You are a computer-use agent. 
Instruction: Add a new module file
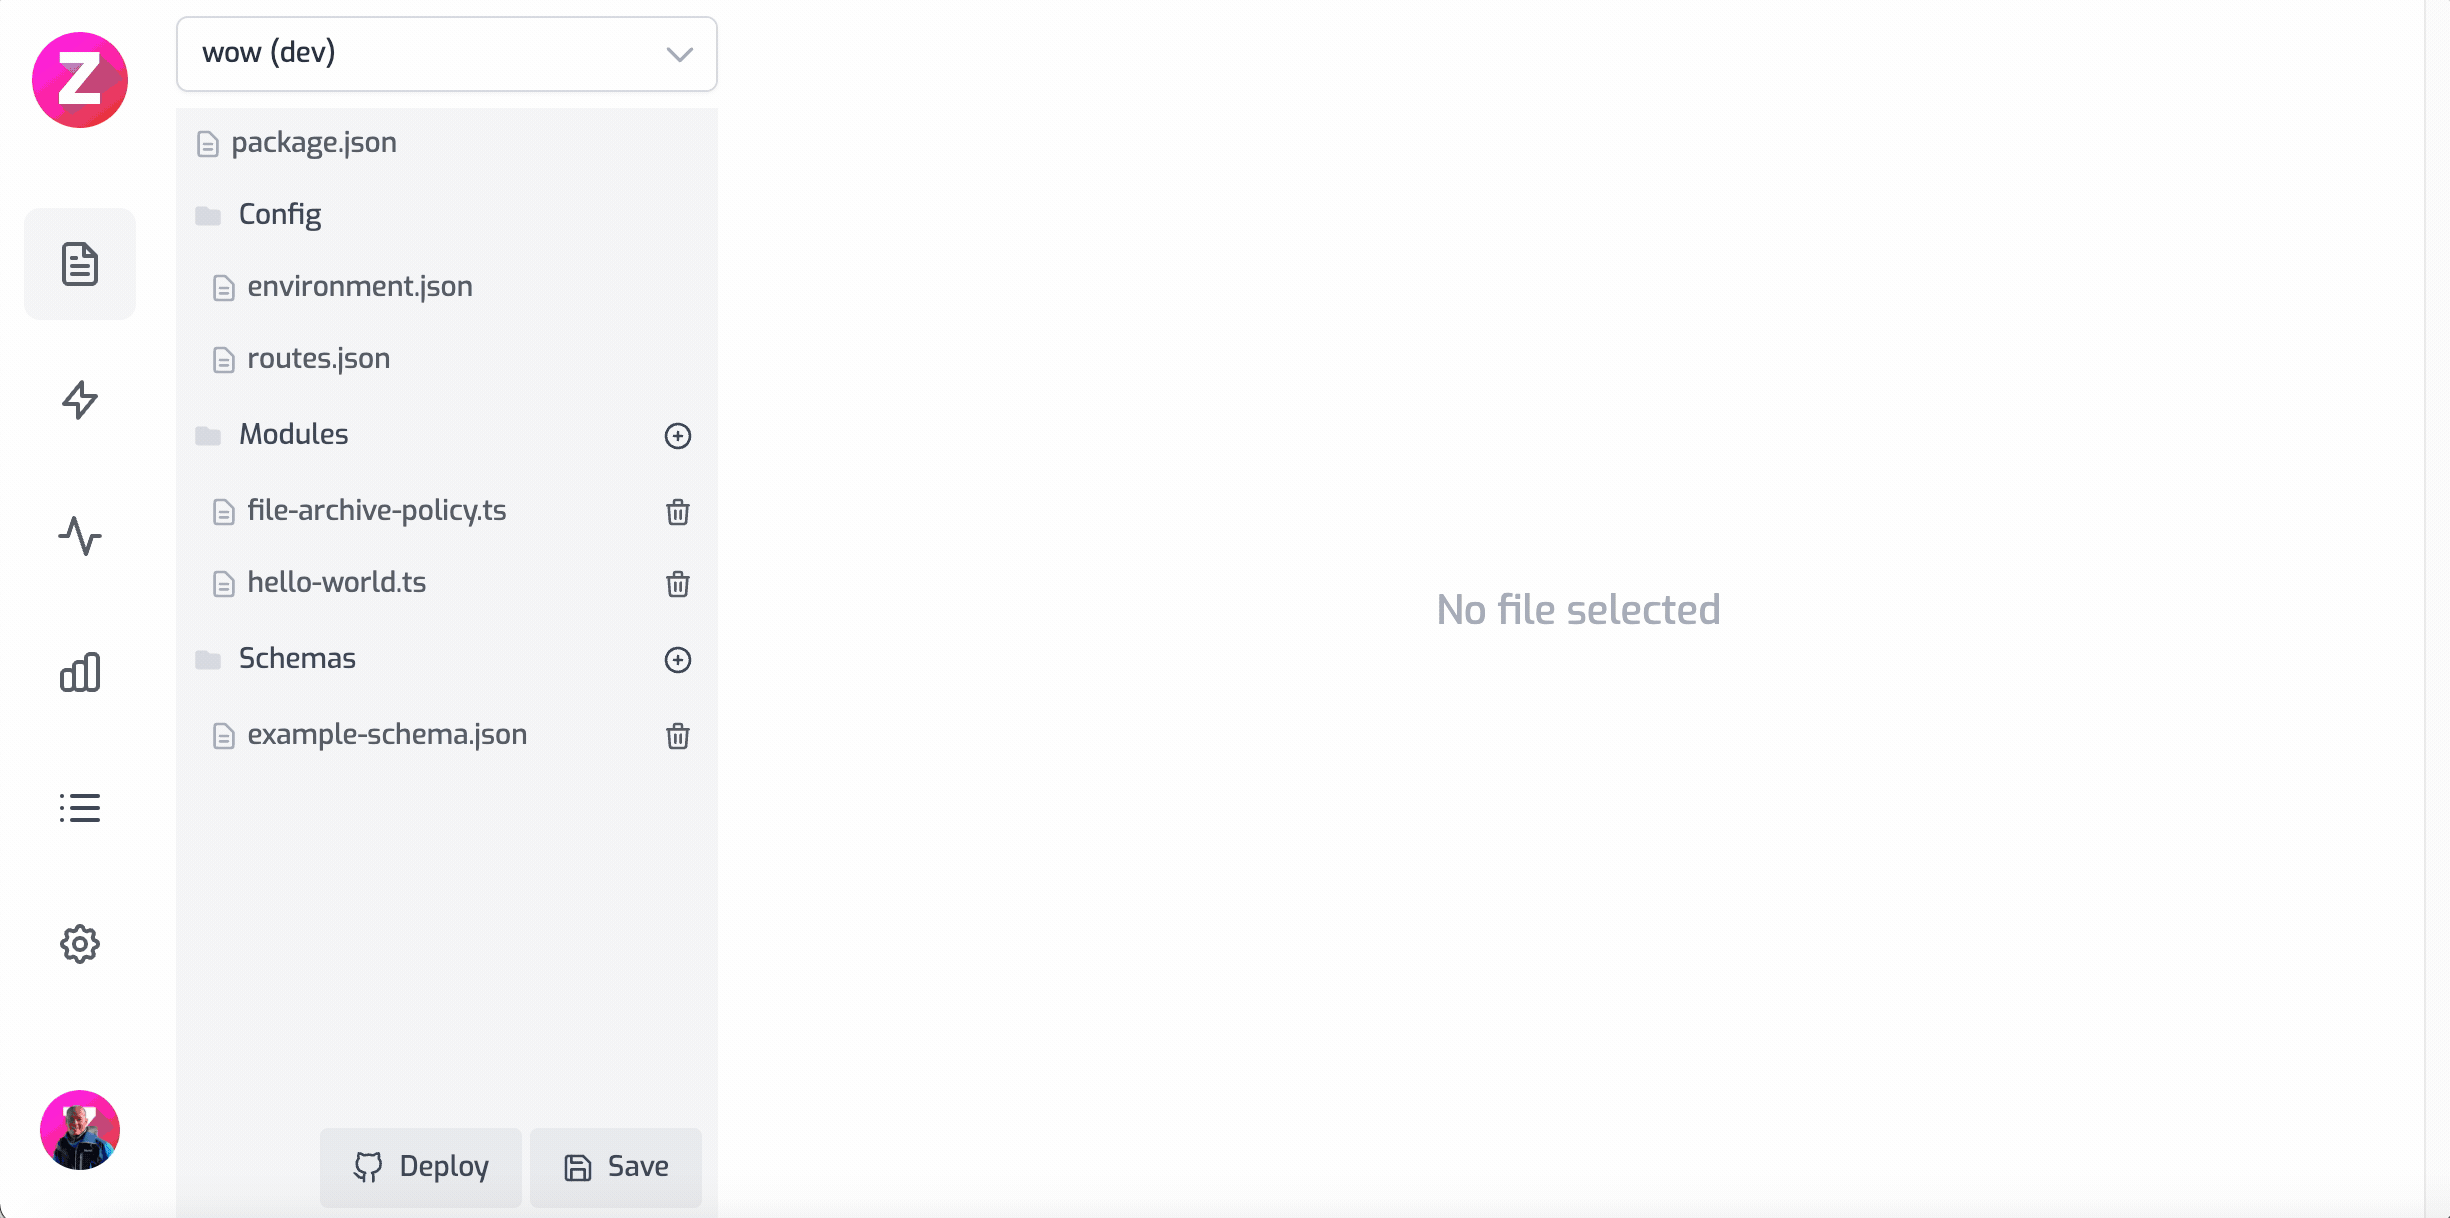click(x=678, y=436)
